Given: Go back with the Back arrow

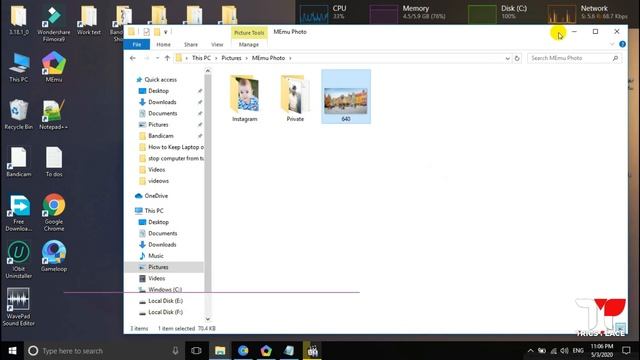Looking at the screenshot, I should [133, 58].
